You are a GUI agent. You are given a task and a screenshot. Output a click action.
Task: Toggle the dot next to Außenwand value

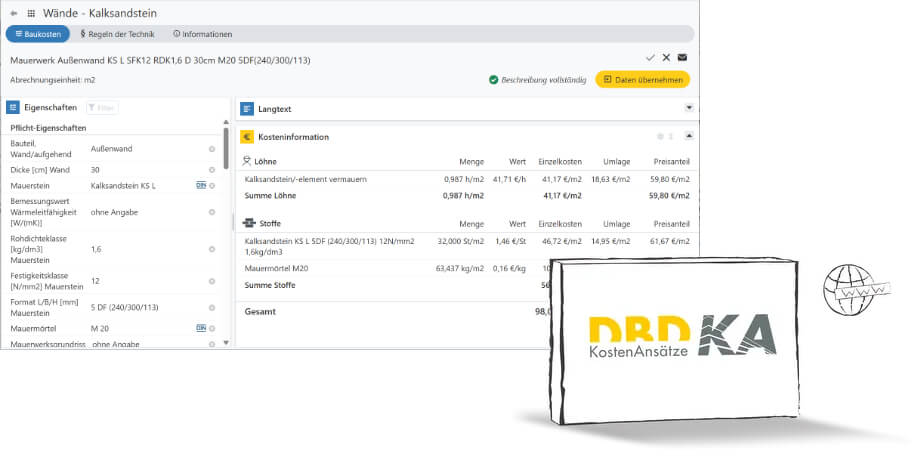[212, 149]
